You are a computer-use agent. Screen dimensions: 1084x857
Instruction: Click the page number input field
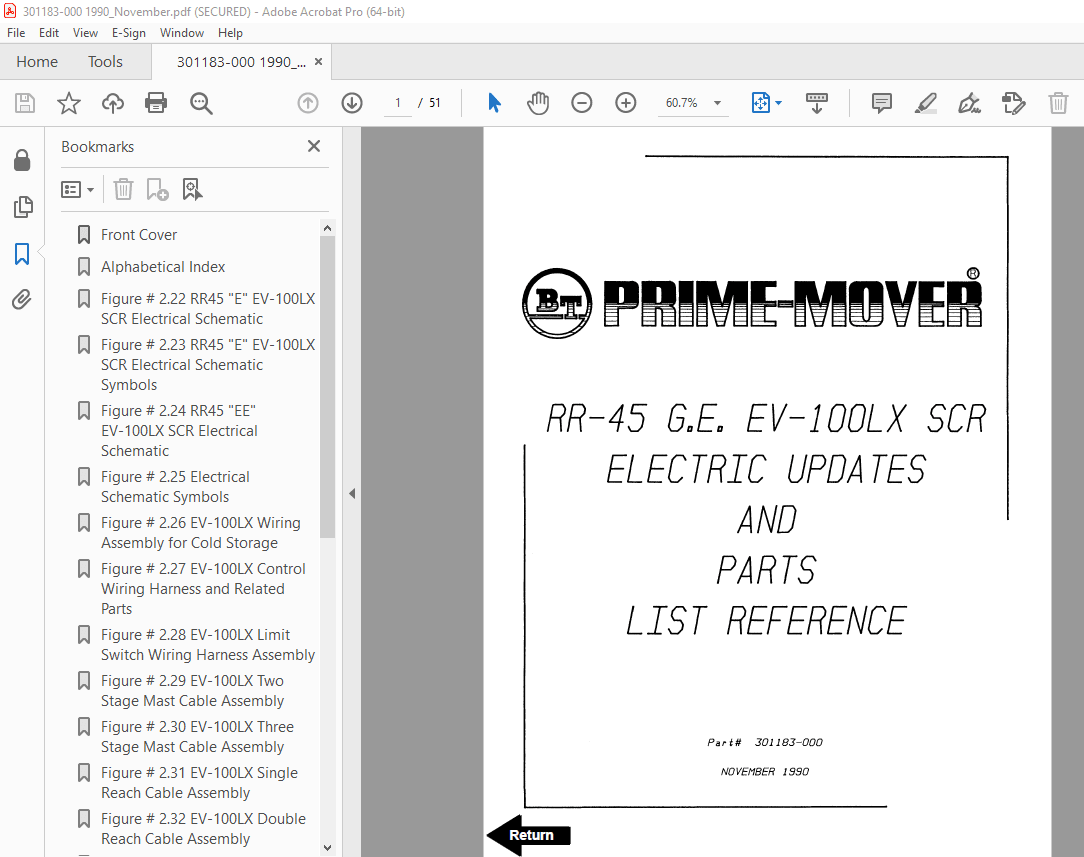[396, 102]
